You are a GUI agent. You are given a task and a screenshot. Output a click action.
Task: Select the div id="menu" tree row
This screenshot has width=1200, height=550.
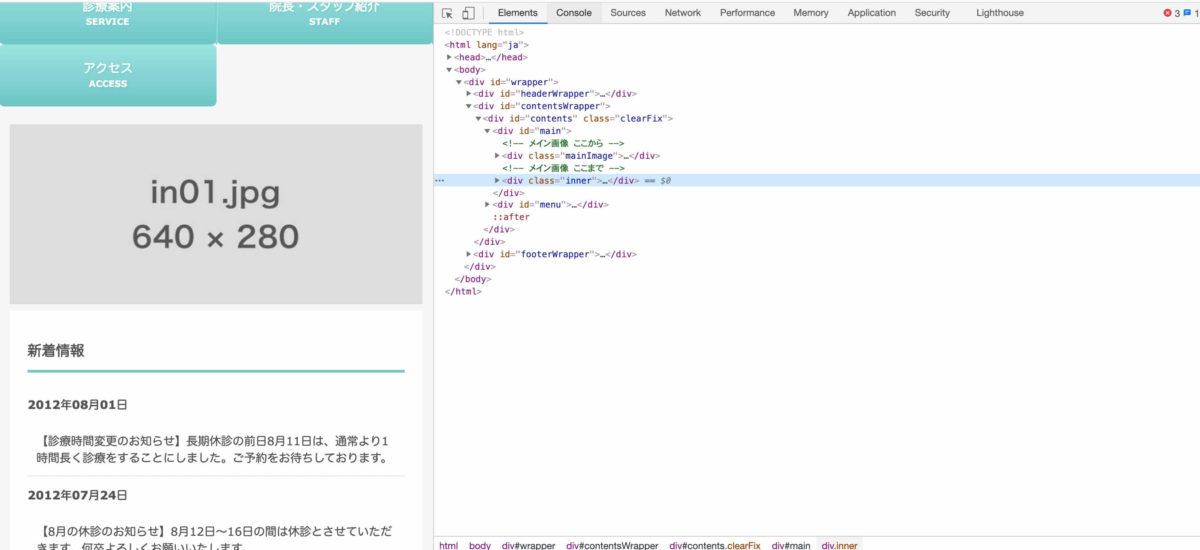(550, 205)
